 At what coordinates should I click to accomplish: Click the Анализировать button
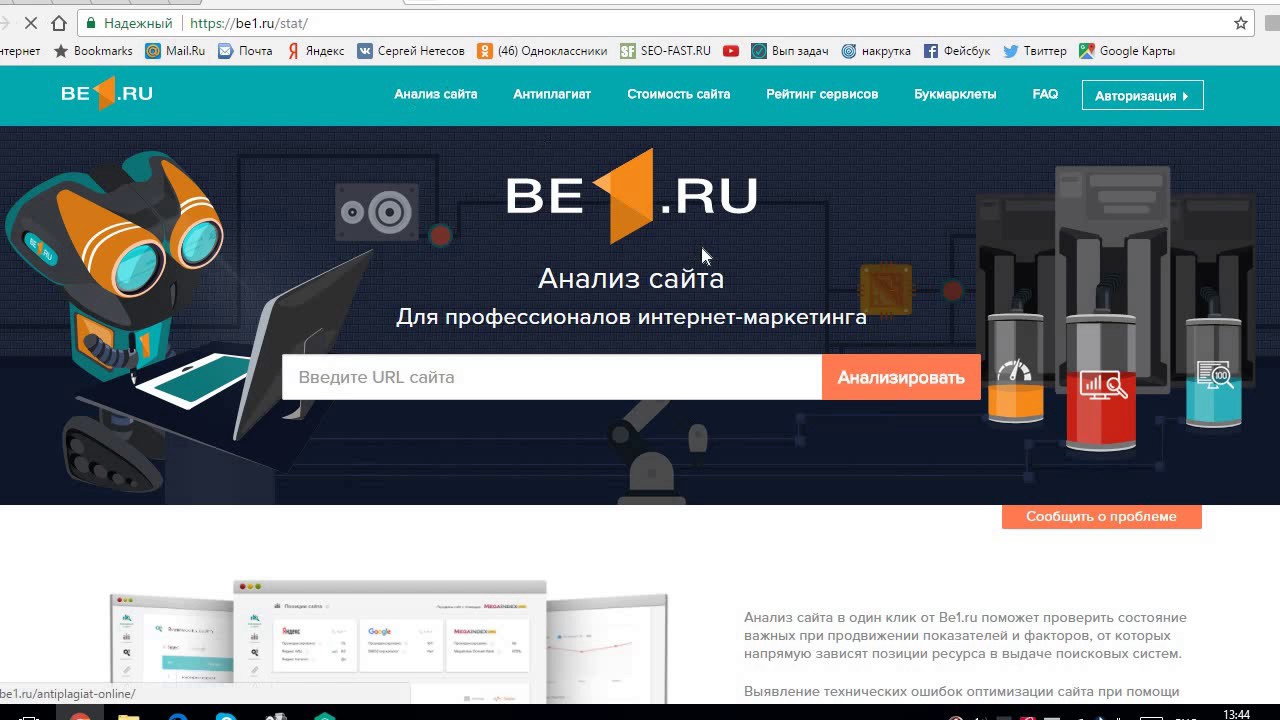click(901, 377)
